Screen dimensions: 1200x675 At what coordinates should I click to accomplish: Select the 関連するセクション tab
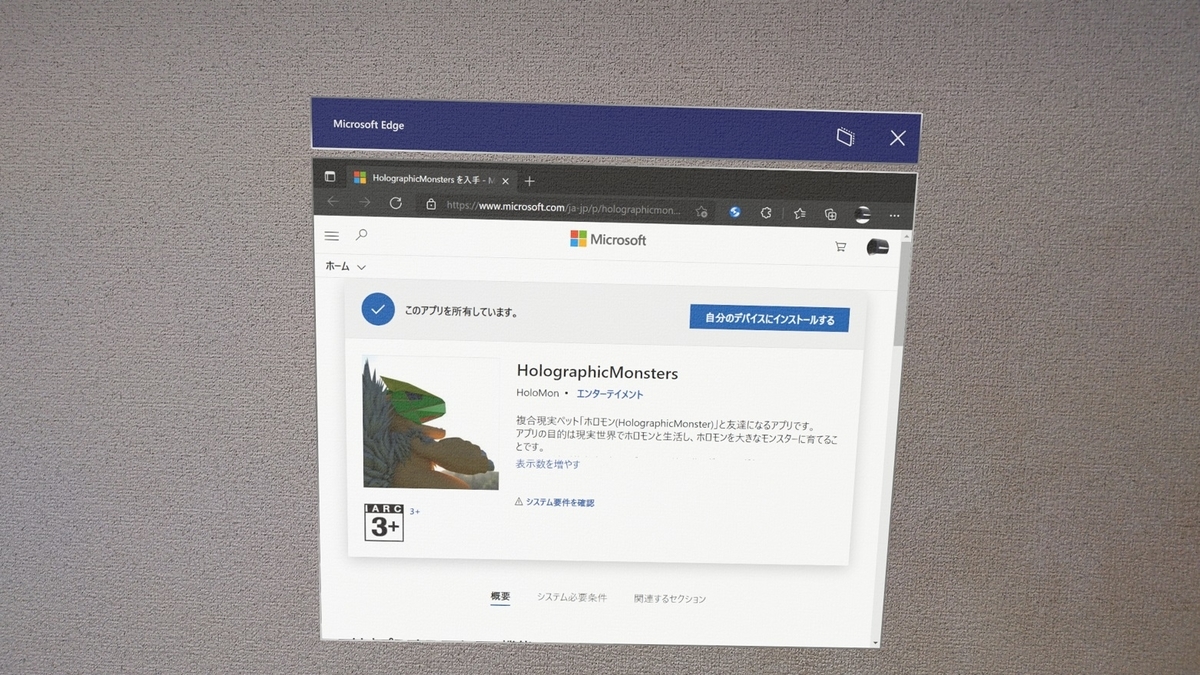tap(670, 599)
